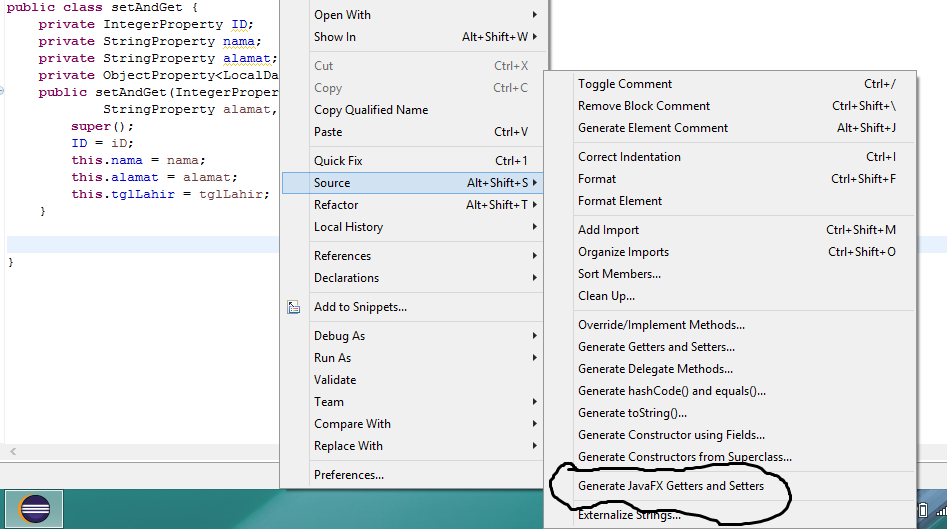The height and width of the screenshot is (529, 947).
Task: Click the editor's horizontal scroll left arrow
Action: tap(13, 451)
